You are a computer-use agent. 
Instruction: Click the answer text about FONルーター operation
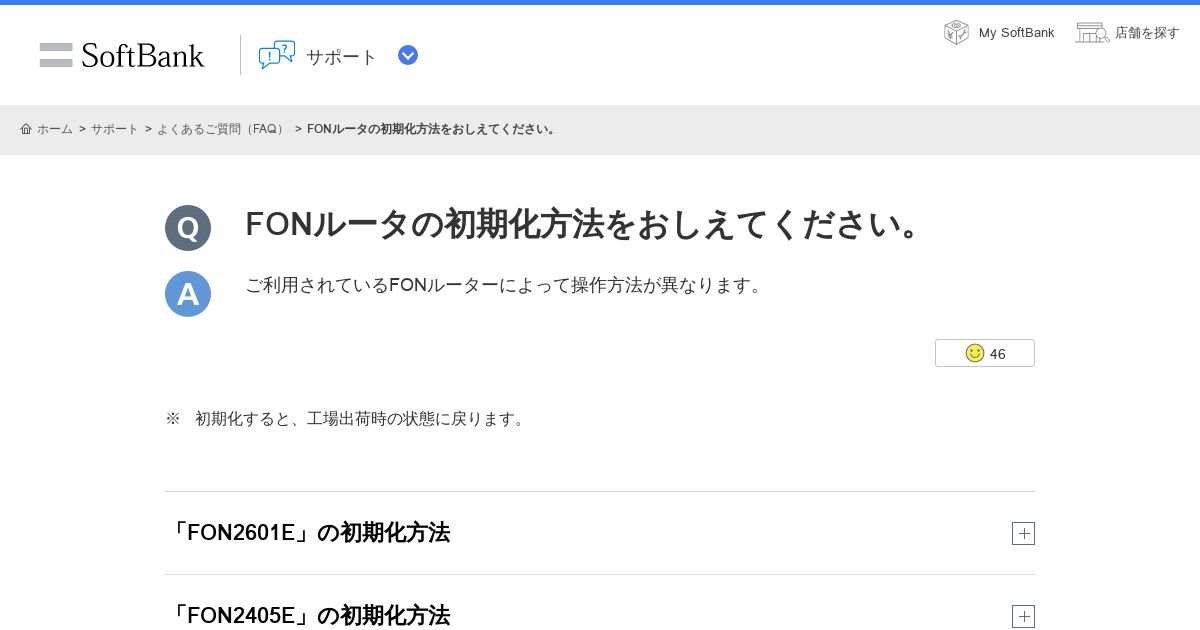[x=506, y=285]
